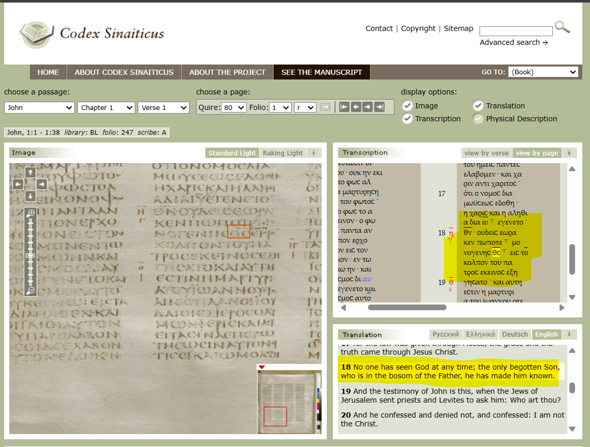The image size is (590, 447).
Task: Open the Copyright link
Action: point(418,28)
